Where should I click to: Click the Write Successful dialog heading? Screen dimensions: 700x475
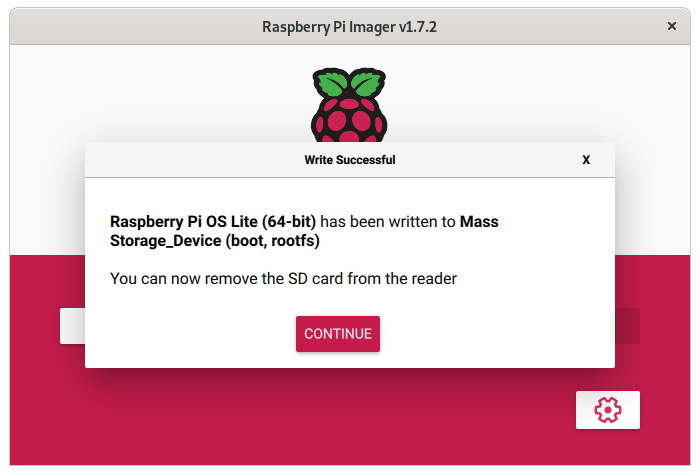[x=349, y=160]
